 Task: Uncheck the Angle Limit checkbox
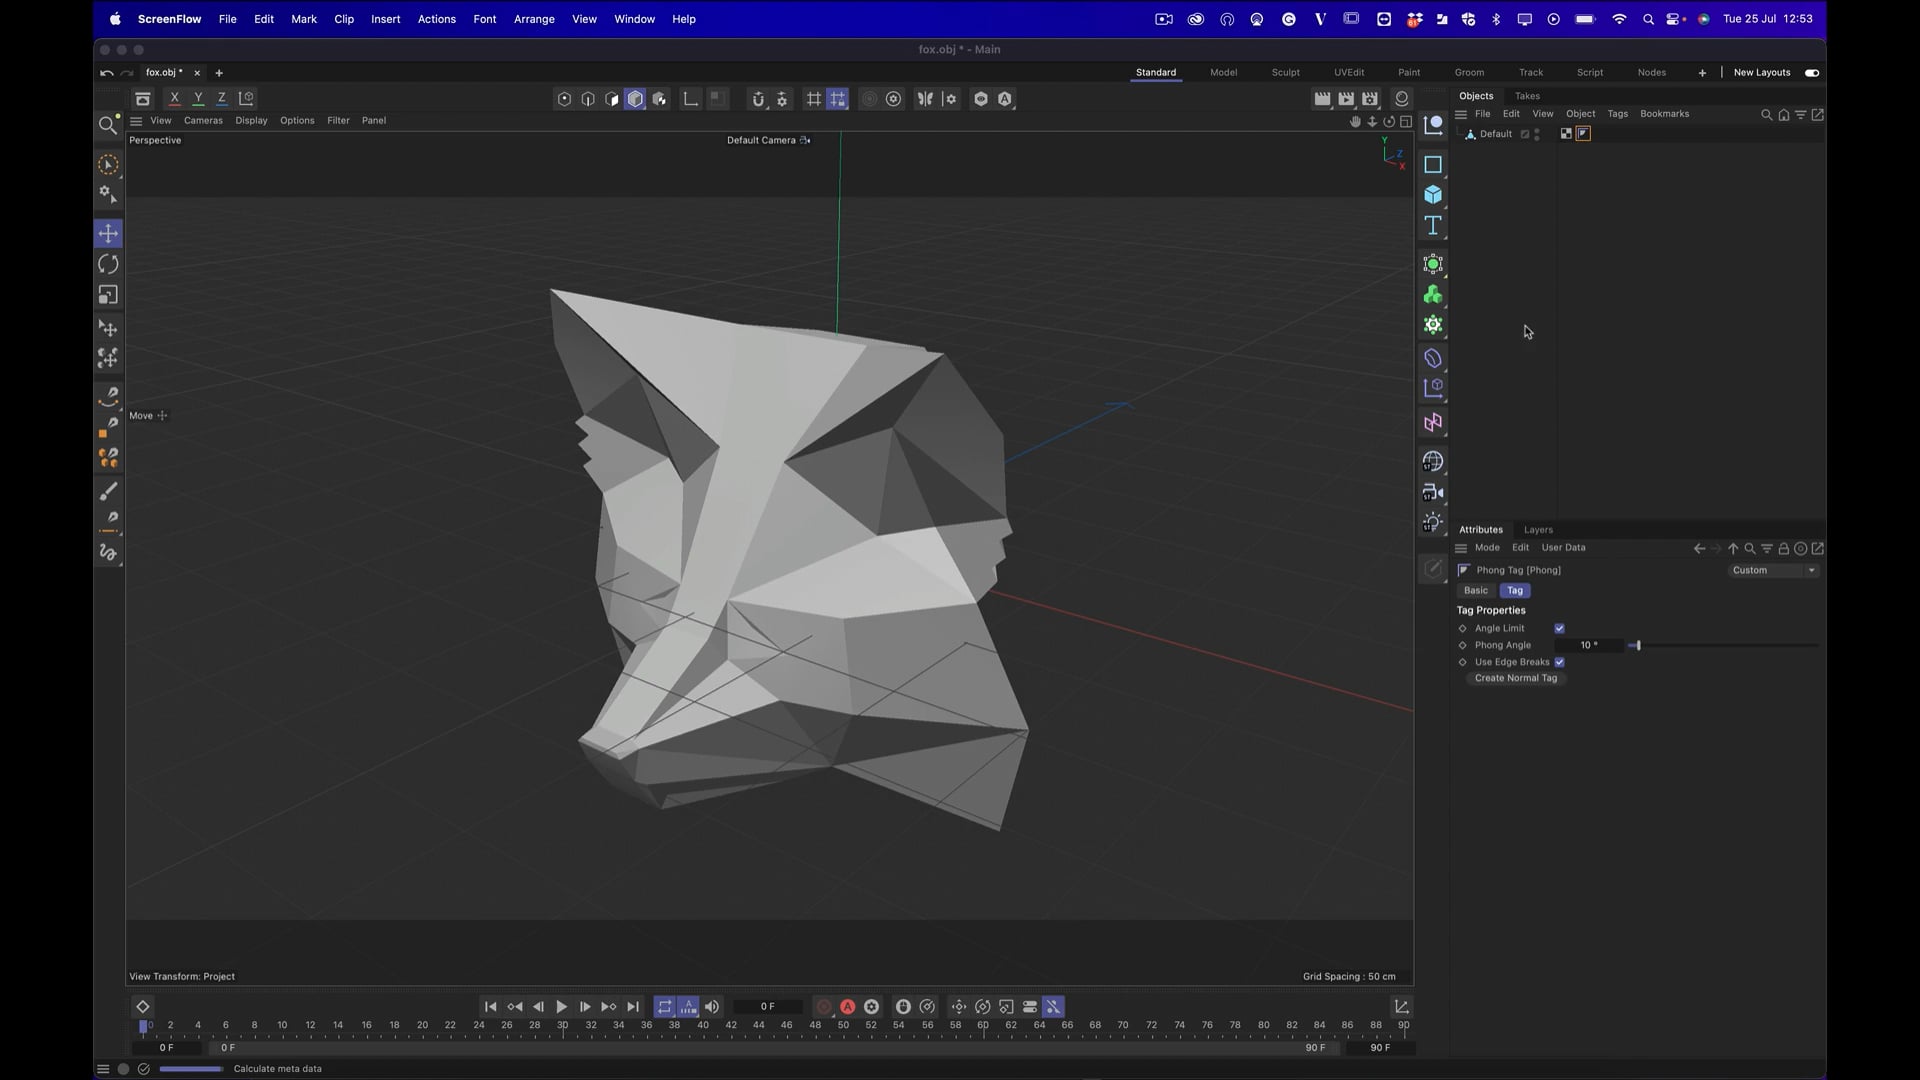[1559, 628]
